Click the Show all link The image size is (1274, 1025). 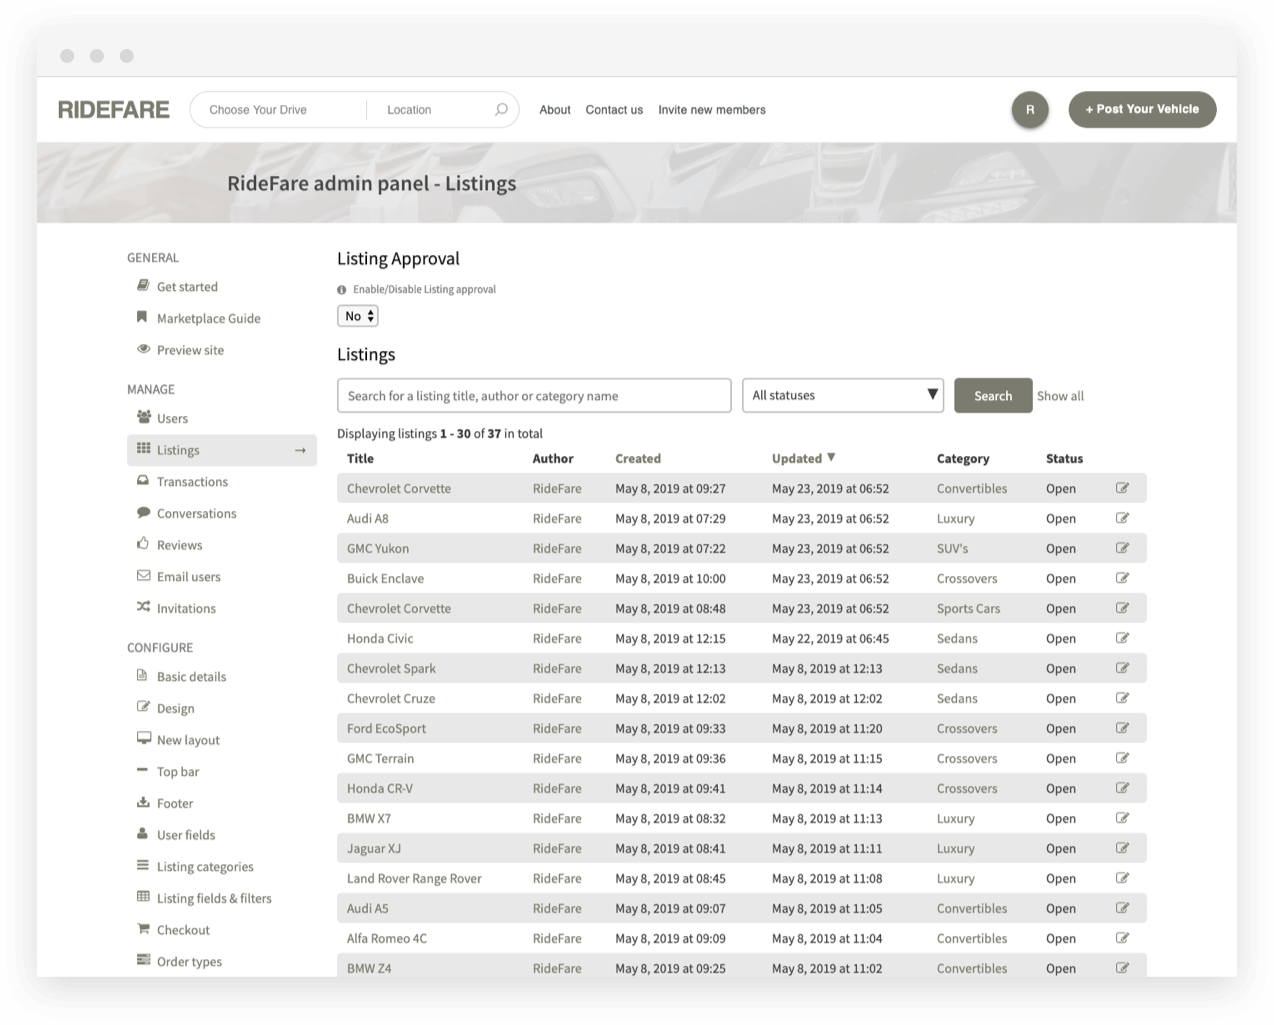point(1060,396)
